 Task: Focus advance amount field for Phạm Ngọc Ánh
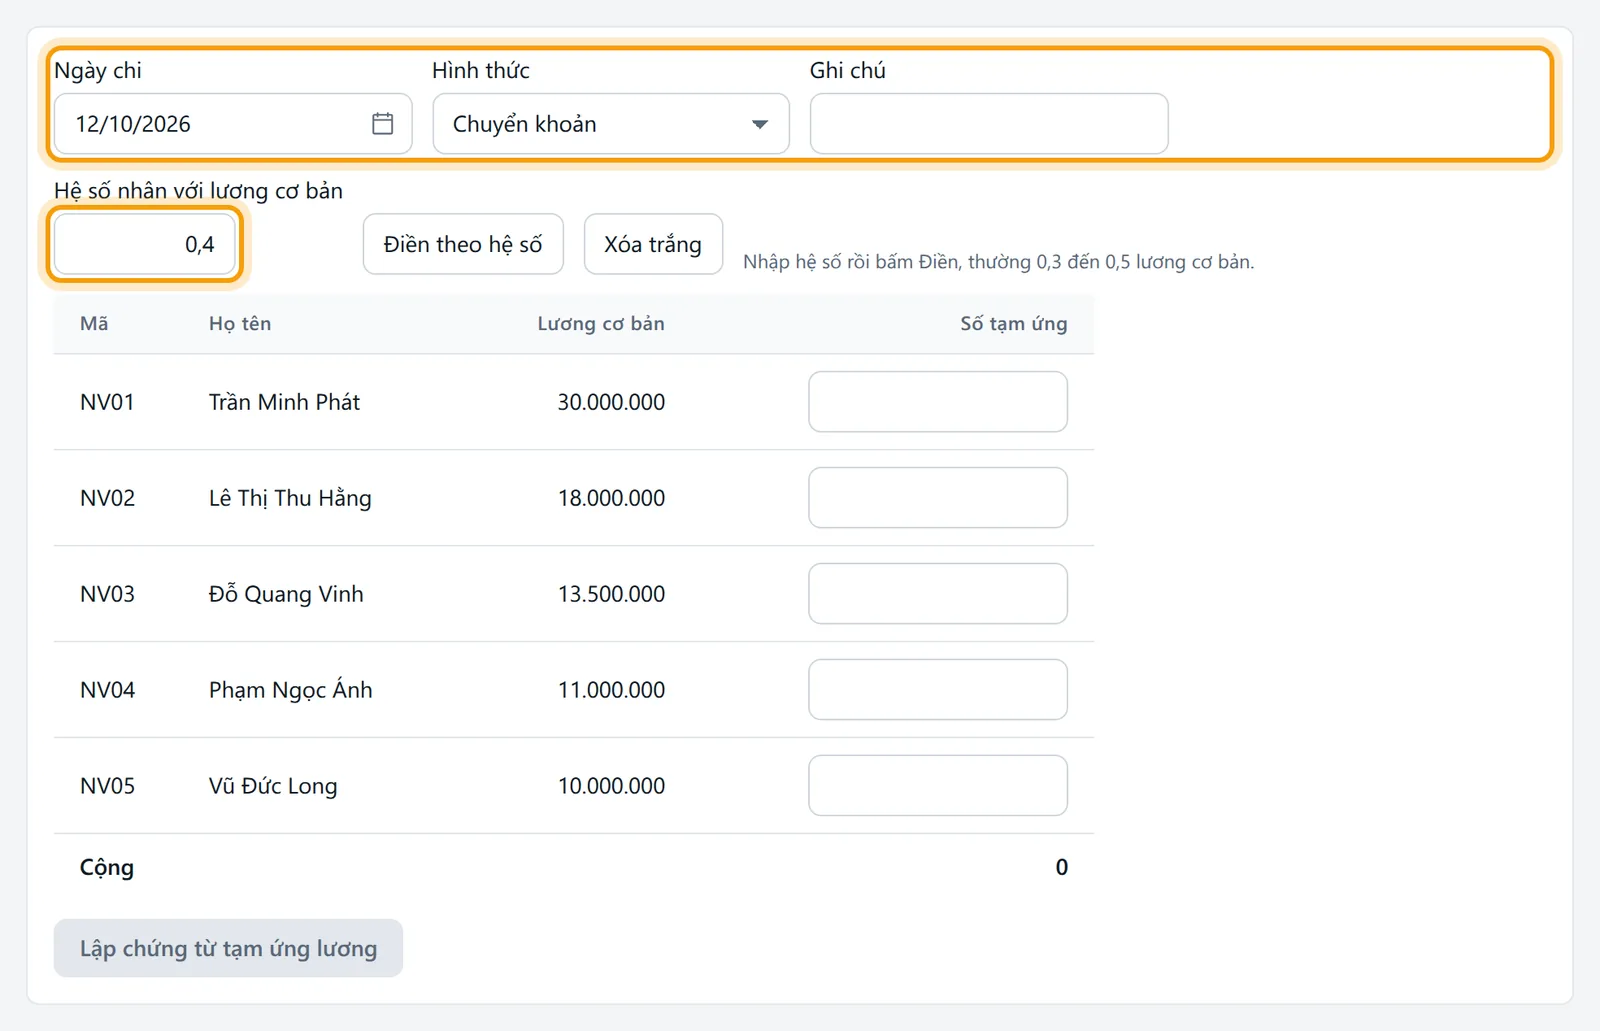pyautogui.click(x=938, y=690)
